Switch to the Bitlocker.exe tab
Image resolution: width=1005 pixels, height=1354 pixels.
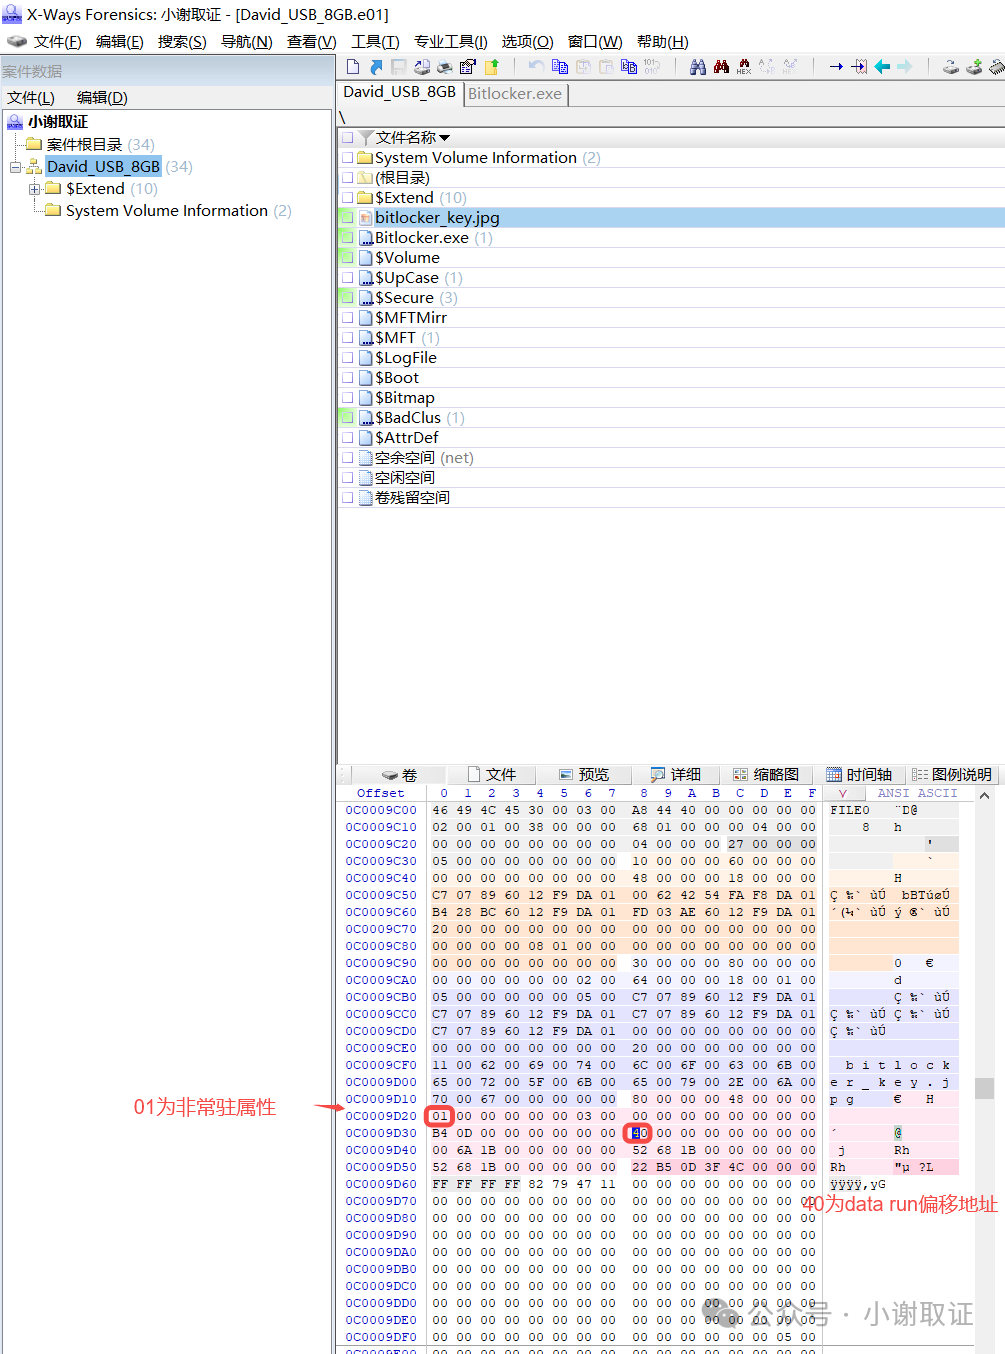[x=515, y=93]
